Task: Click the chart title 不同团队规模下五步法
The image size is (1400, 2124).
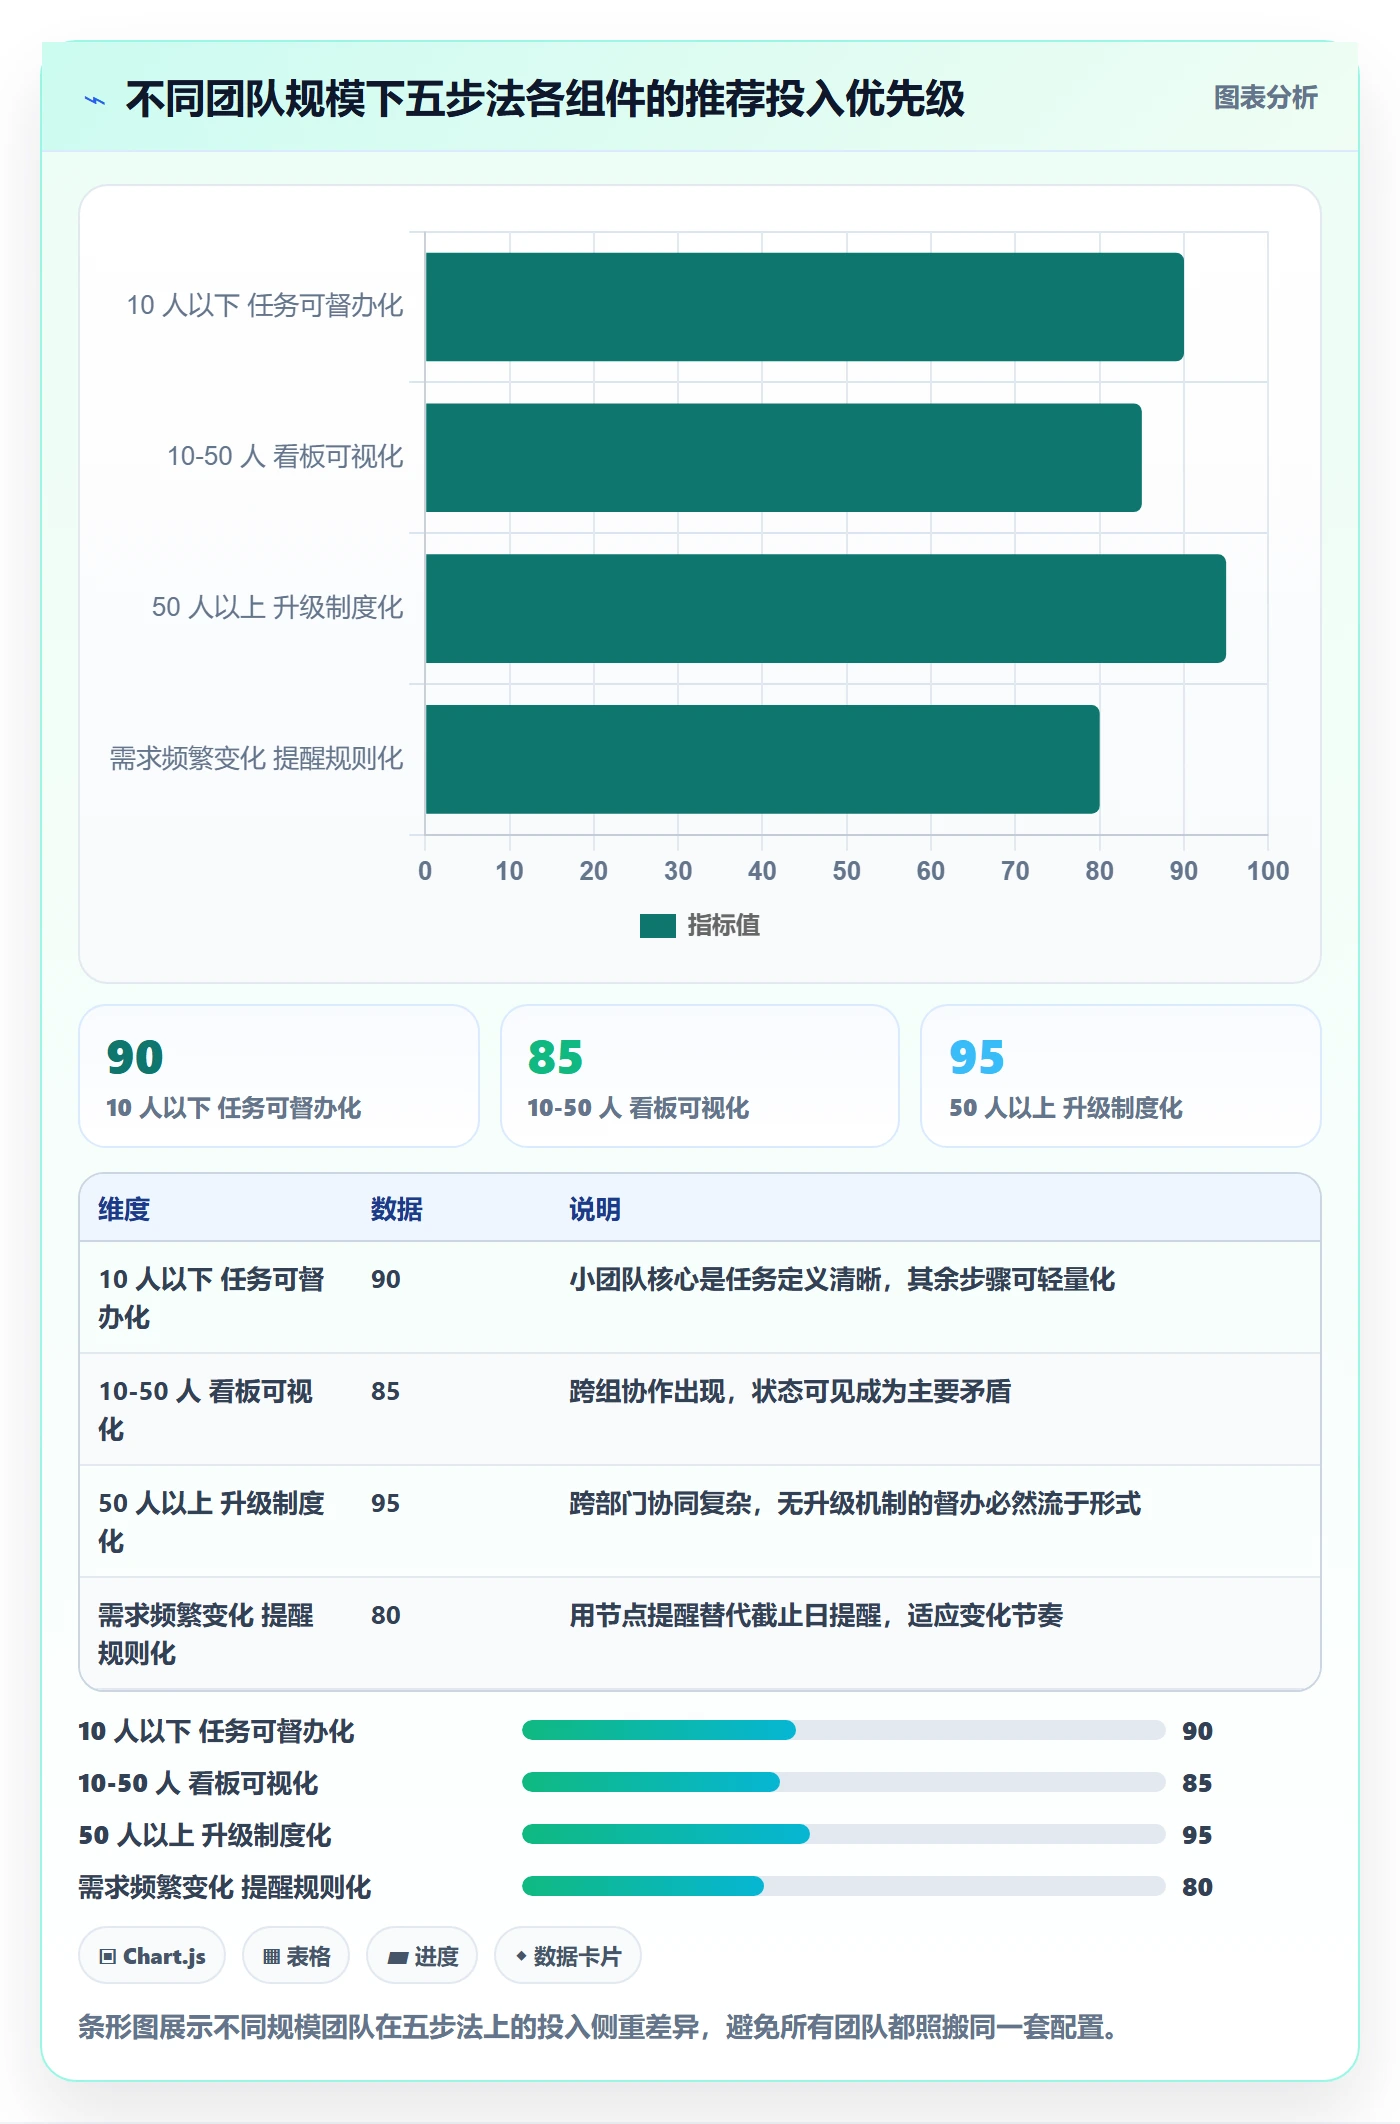Action: [x=545, y=99]
